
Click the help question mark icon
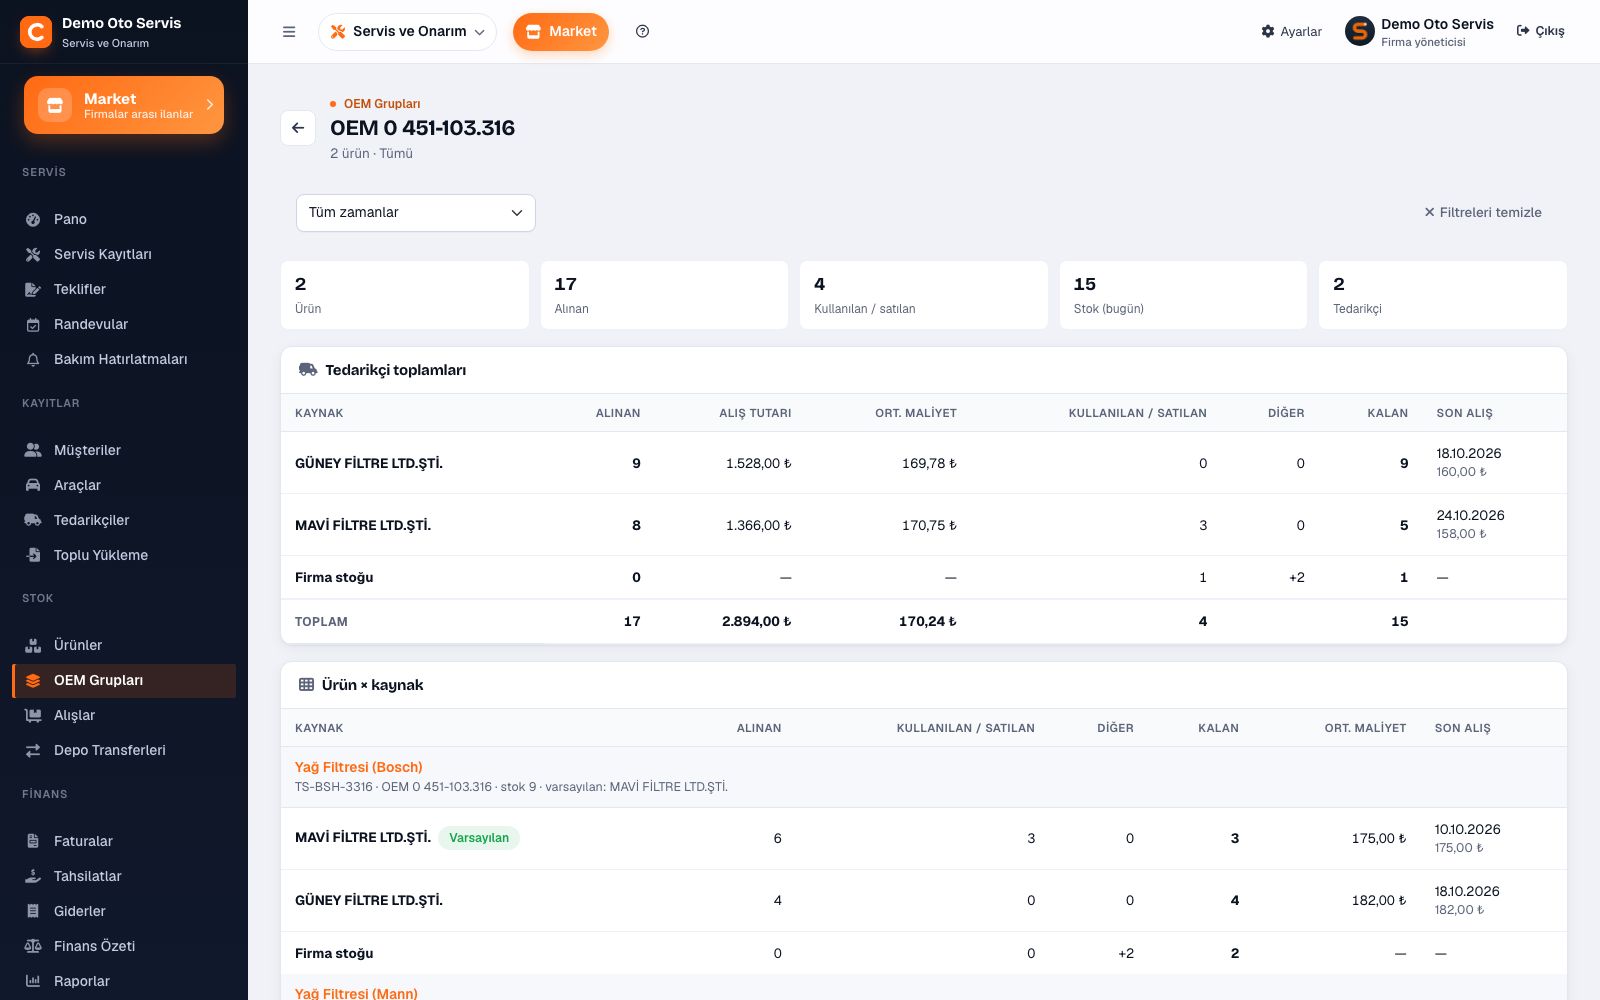(643, 32)
